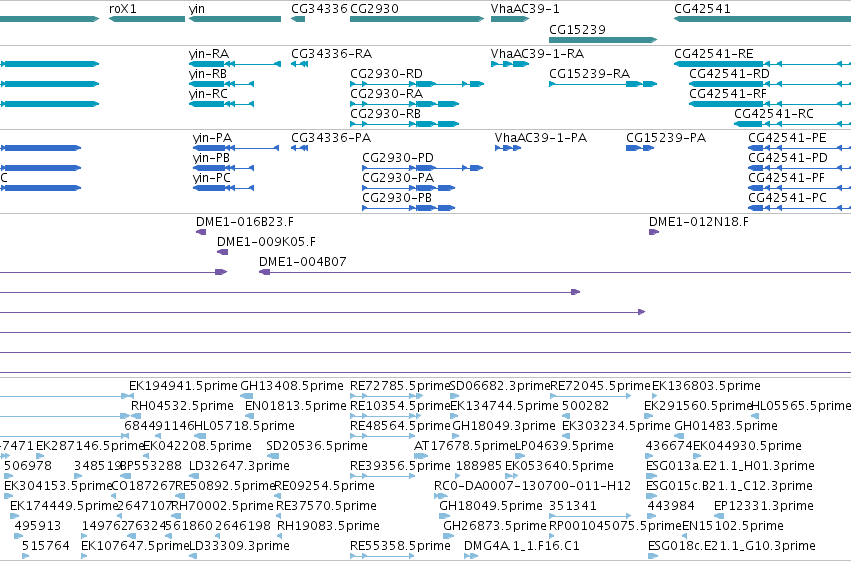The width and height of the screenshot is (851, 561).
Task: Select the roX1 gene label
Action: (123, 9)
